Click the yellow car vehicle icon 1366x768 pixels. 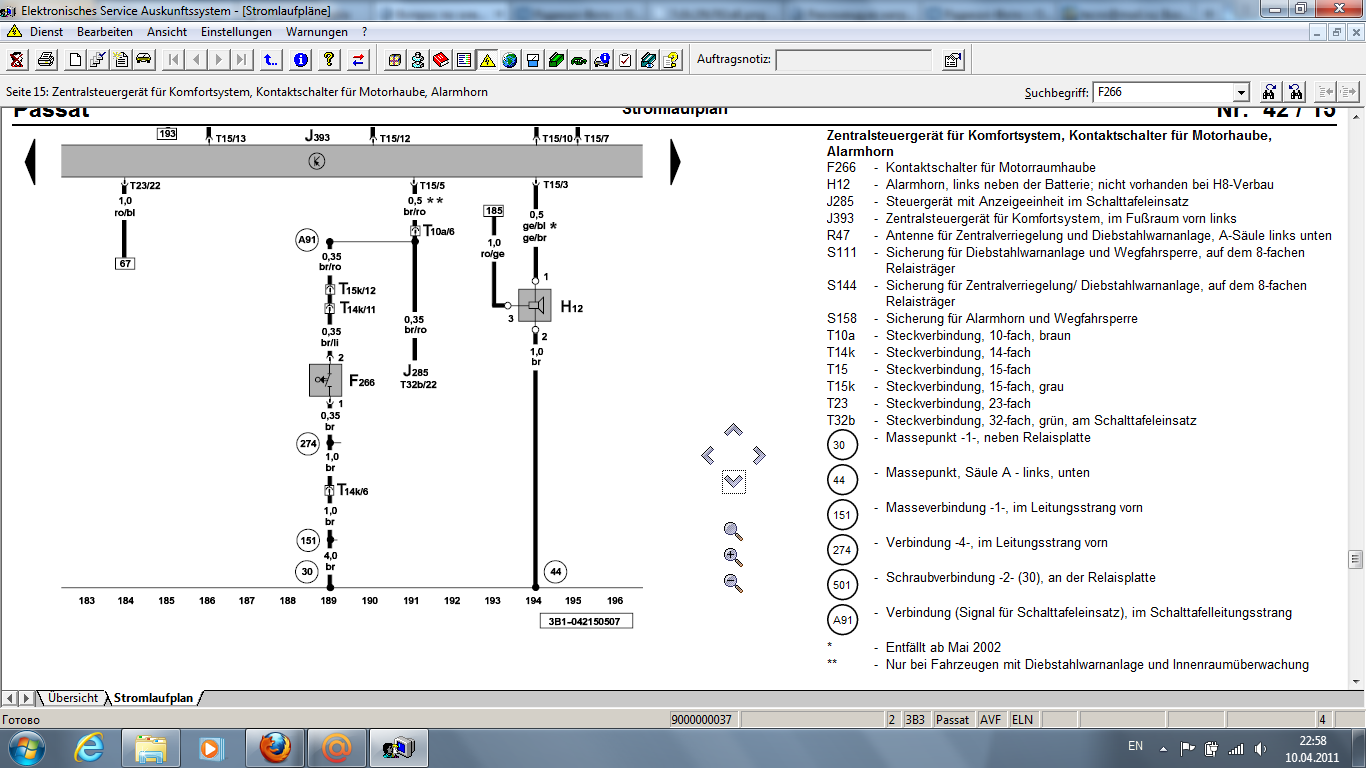(x=144, y=60)
